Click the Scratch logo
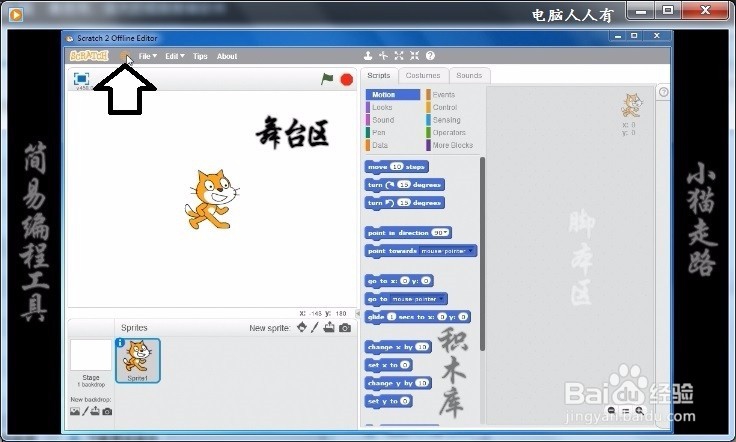The width and height of the screenshot is (736, 442). coord(89,56)
